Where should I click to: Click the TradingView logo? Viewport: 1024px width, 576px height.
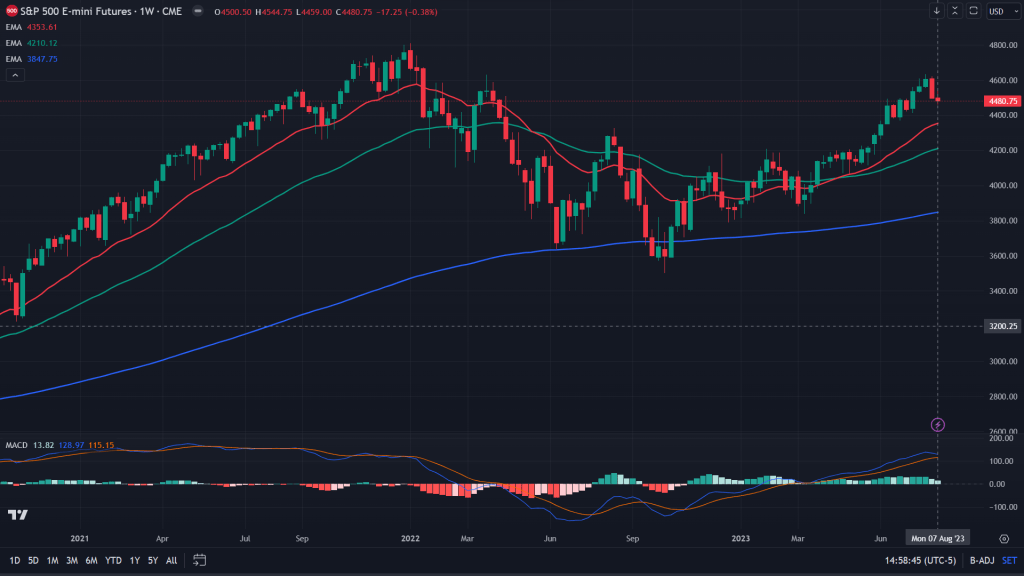pos(17,514)
